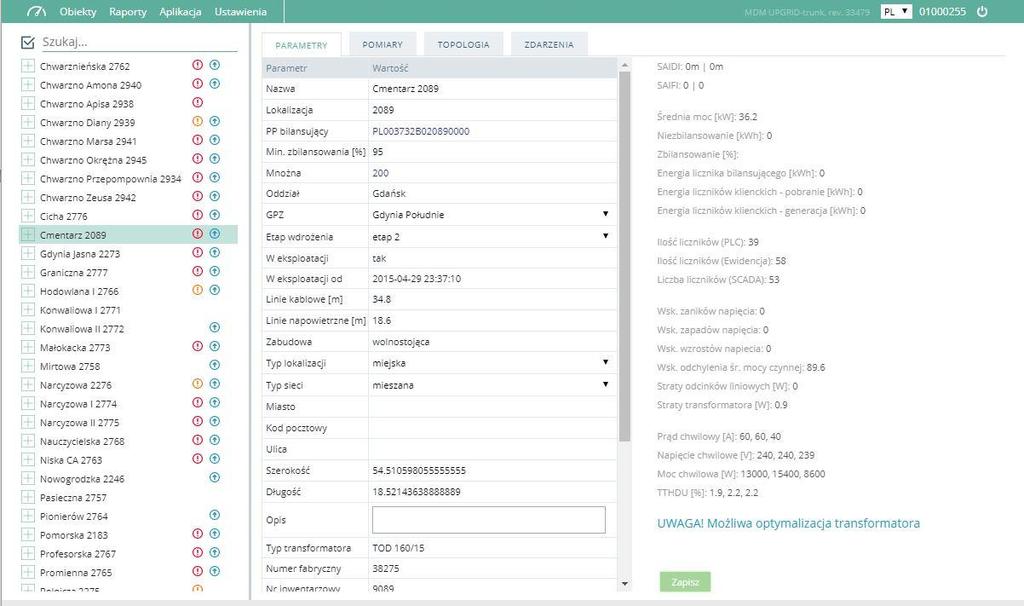Click red alert icon for Promienna 2765

click(x=197, y=571)
